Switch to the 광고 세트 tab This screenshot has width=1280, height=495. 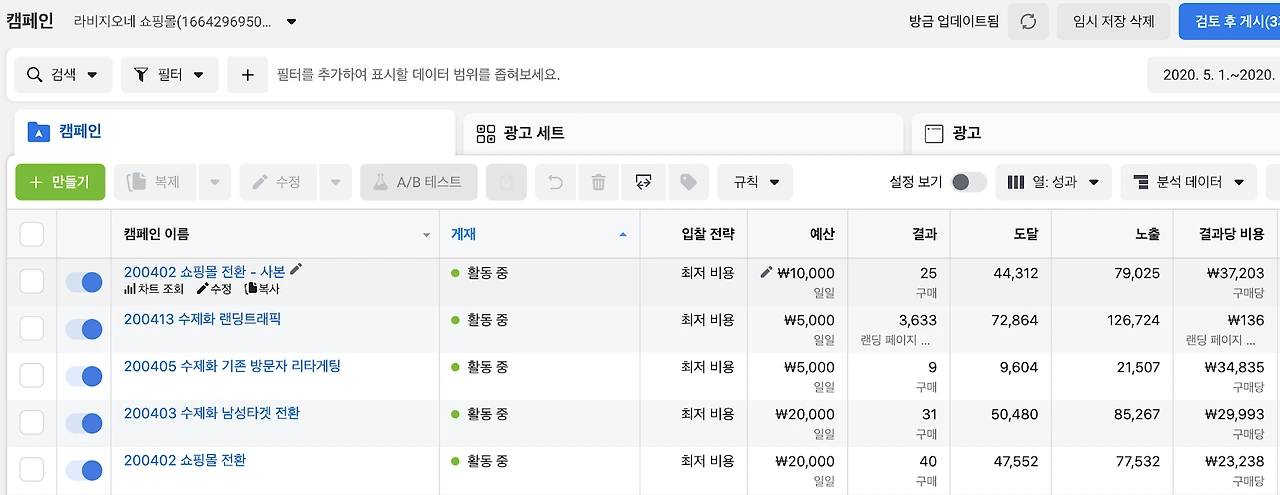[683, 133]
